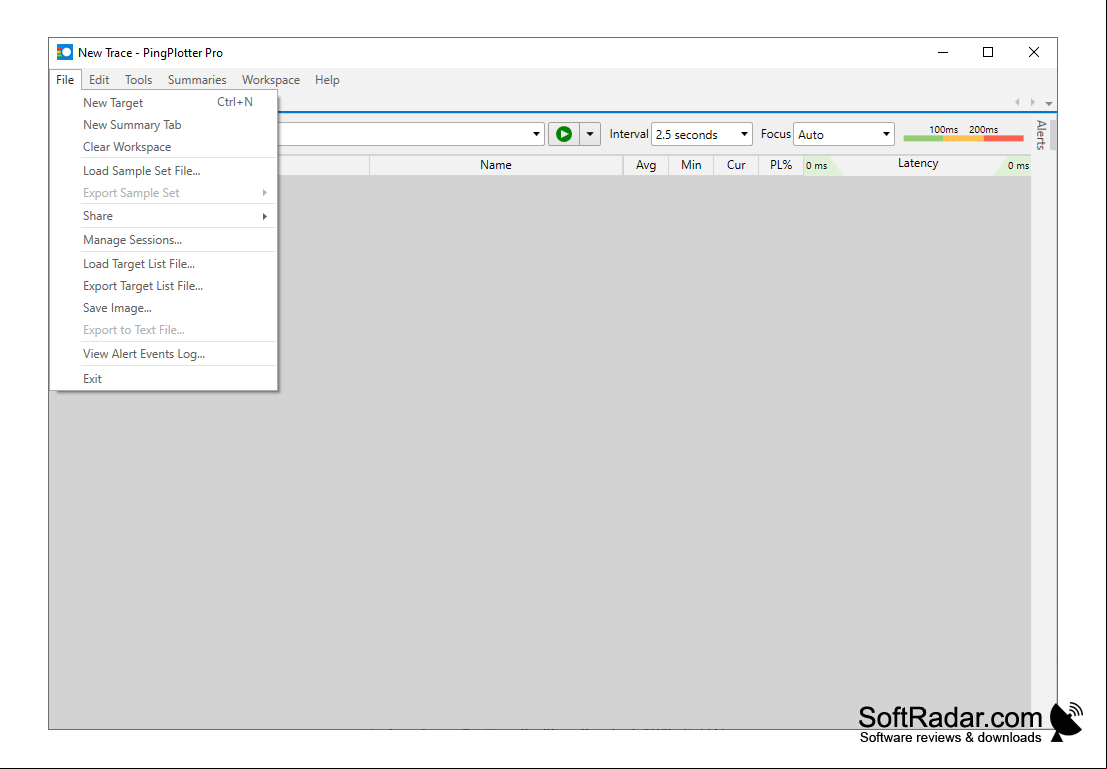Open the Edit menu
The image size is (1107, 769).
99,80
